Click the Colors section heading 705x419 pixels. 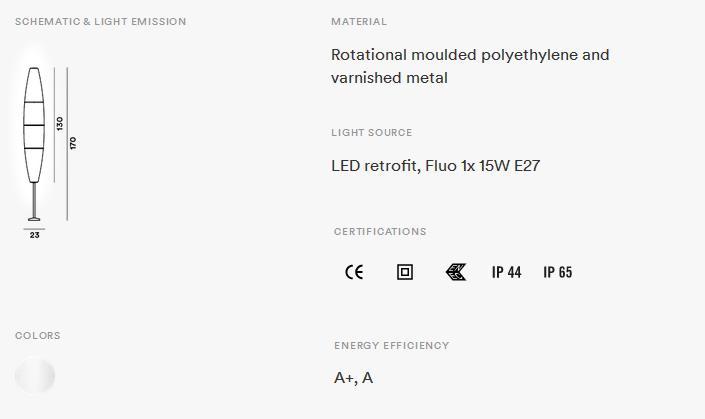[x=38, y=335]
